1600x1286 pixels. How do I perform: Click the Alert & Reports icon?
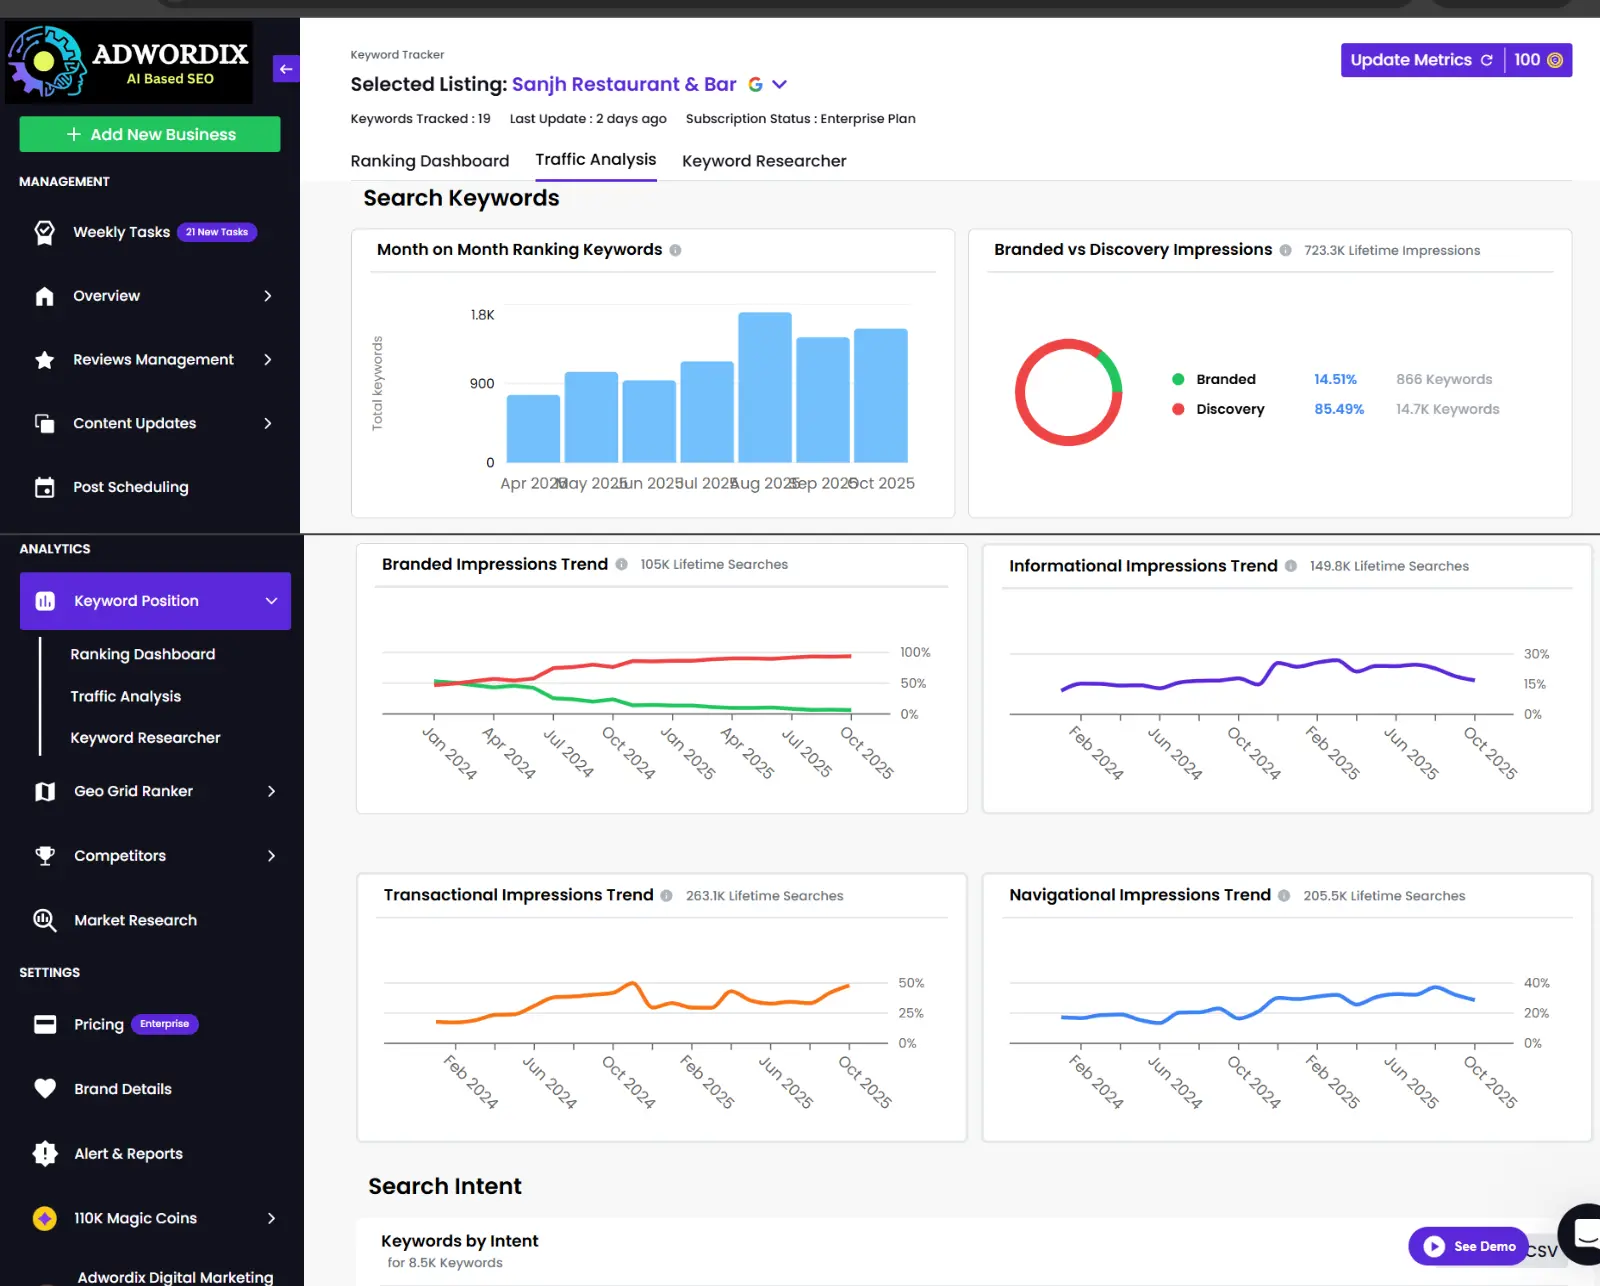[x=45, y=1154]
